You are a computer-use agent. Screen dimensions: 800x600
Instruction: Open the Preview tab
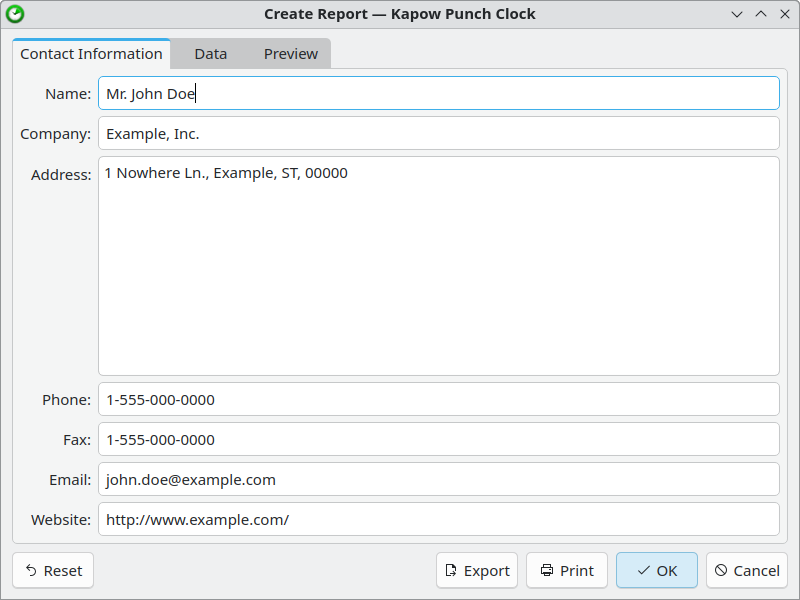pos(291,54)
